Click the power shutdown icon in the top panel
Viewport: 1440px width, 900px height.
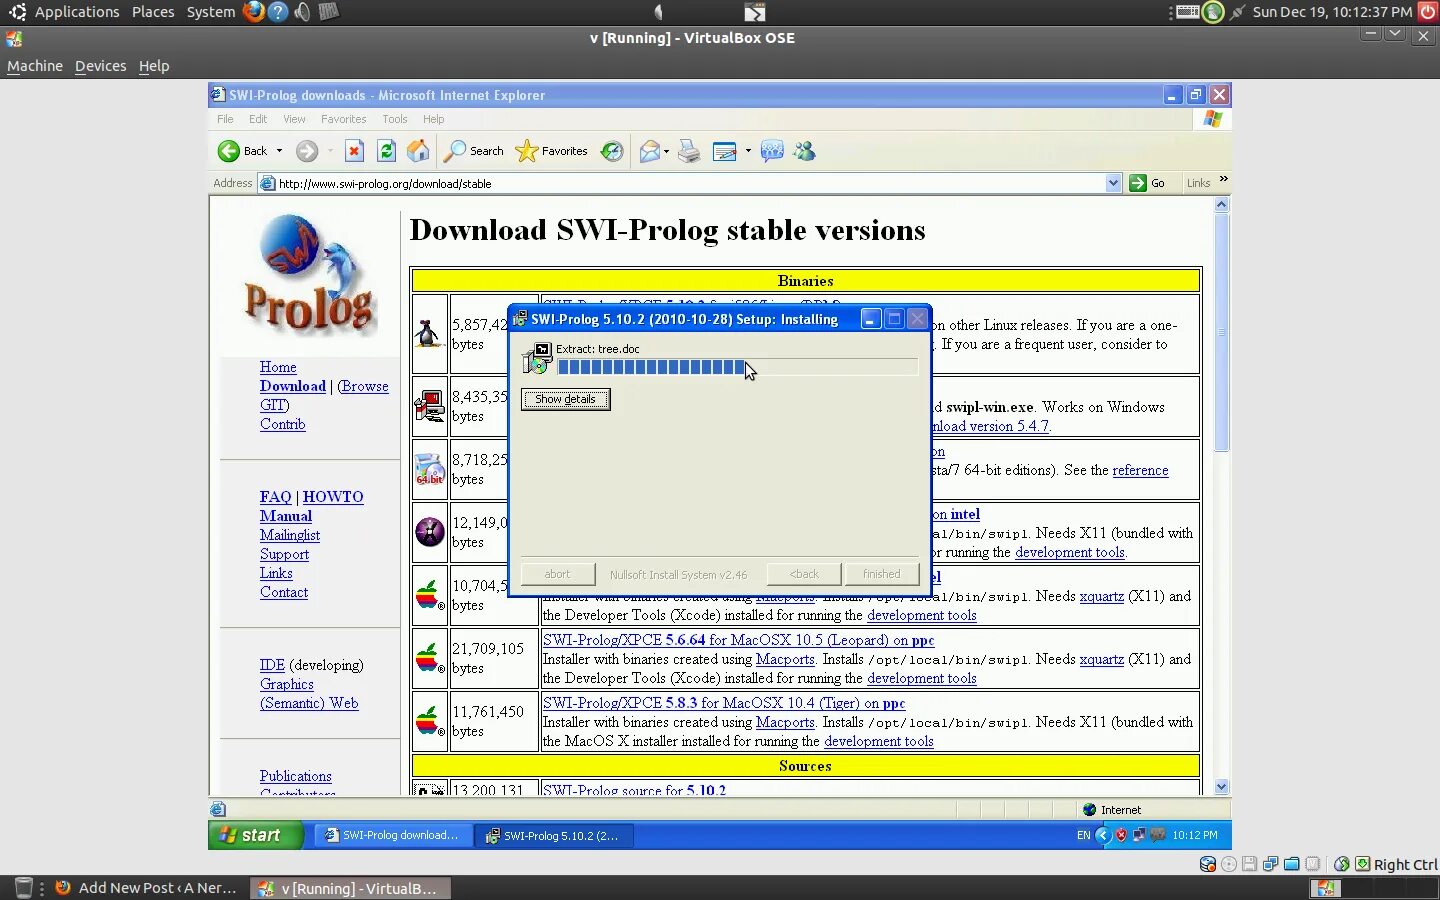[1427, 12]
